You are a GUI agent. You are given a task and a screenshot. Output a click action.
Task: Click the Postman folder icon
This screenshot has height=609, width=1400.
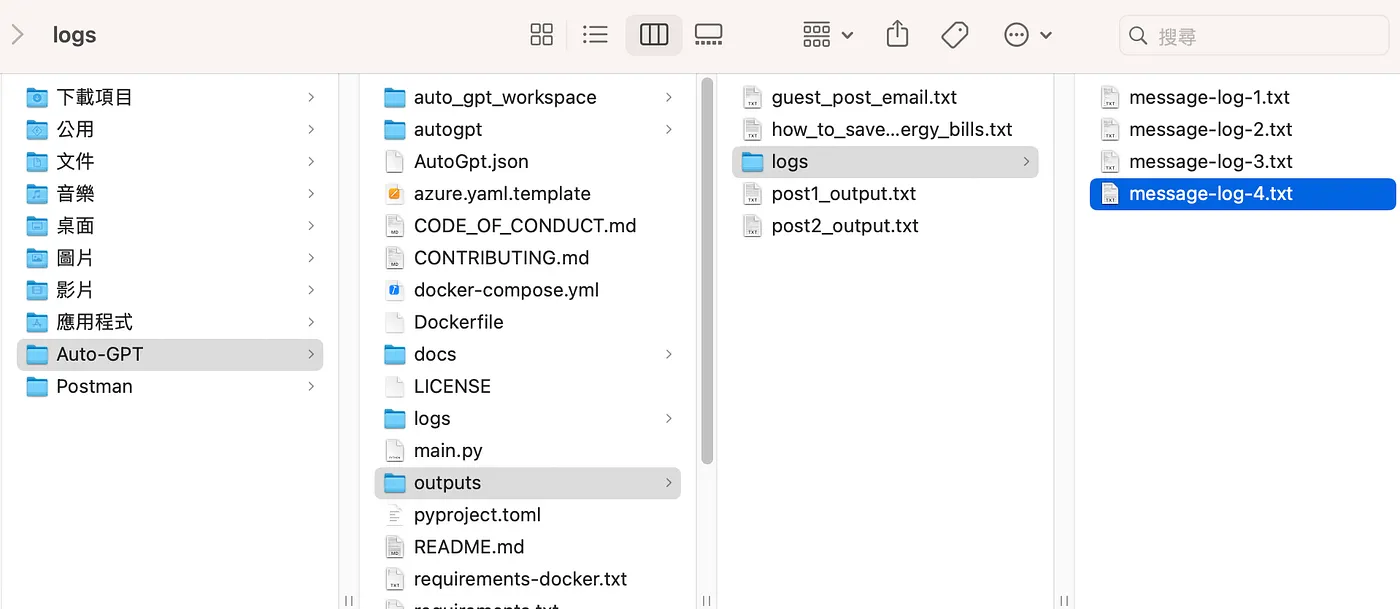pyautogui.click(x=37, y=386)
